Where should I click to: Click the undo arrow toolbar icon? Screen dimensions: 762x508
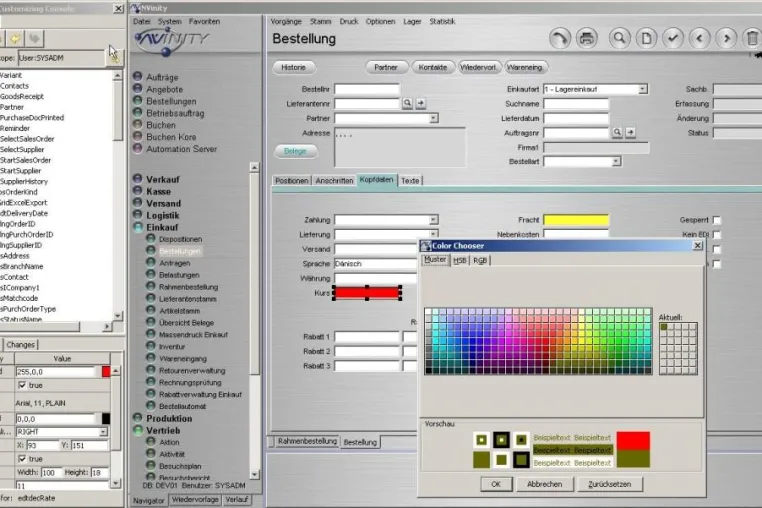pyautogui.click(x=560, y=38)
